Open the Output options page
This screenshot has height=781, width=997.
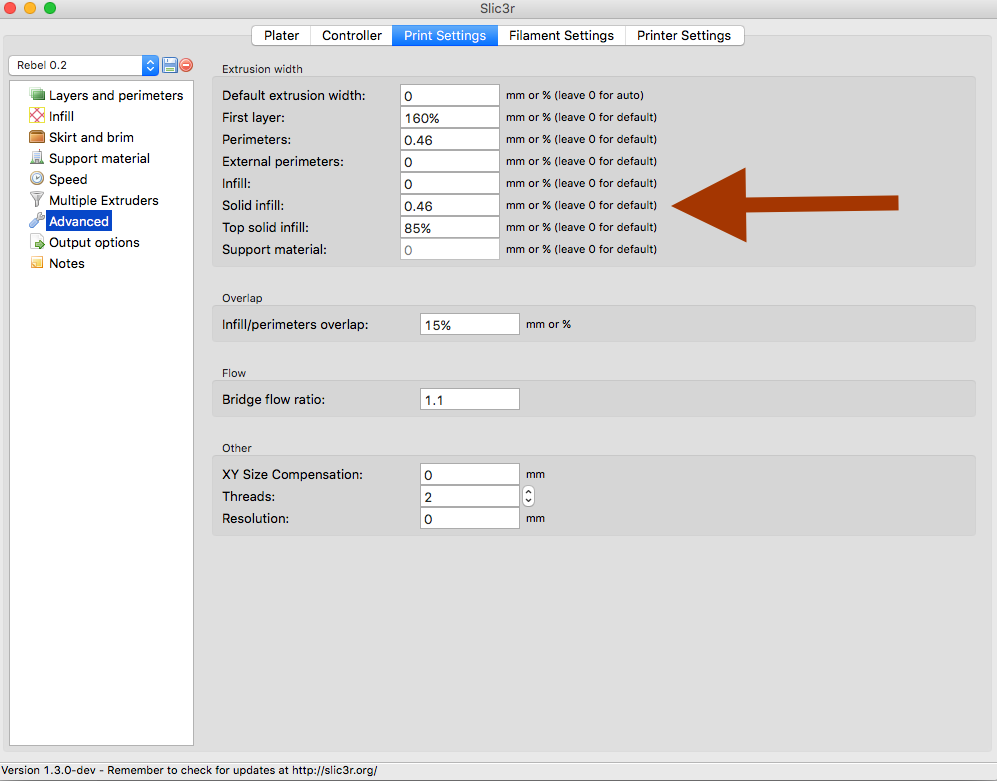[x=93, y=242]
